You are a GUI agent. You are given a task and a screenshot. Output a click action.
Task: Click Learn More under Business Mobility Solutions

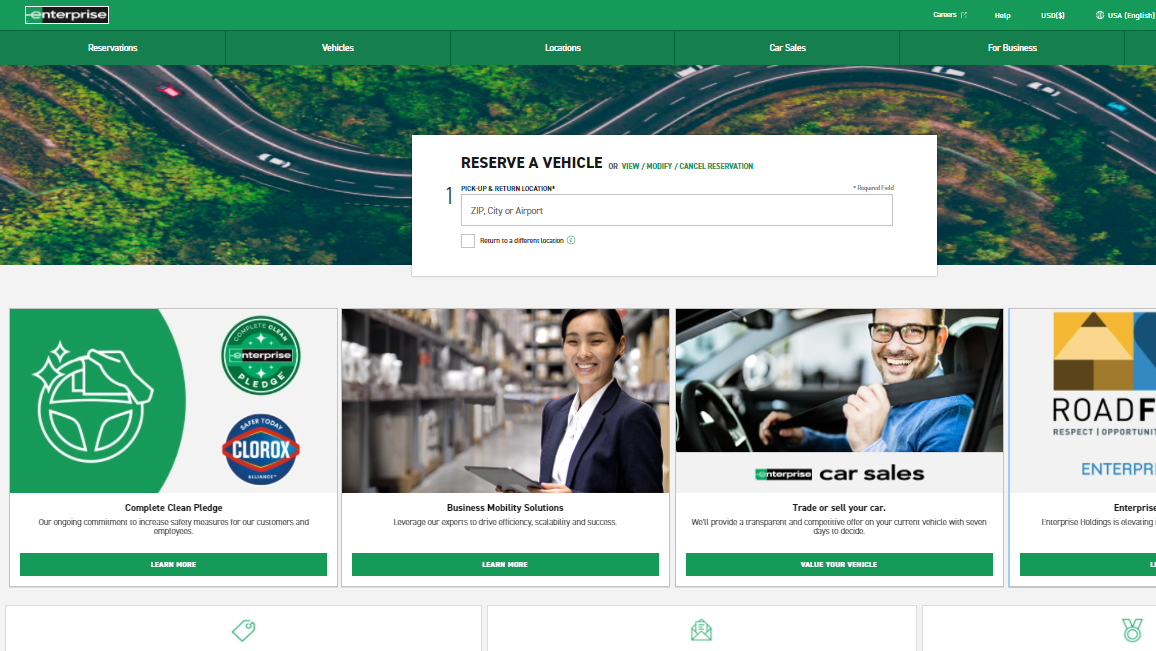pos(505,564)
